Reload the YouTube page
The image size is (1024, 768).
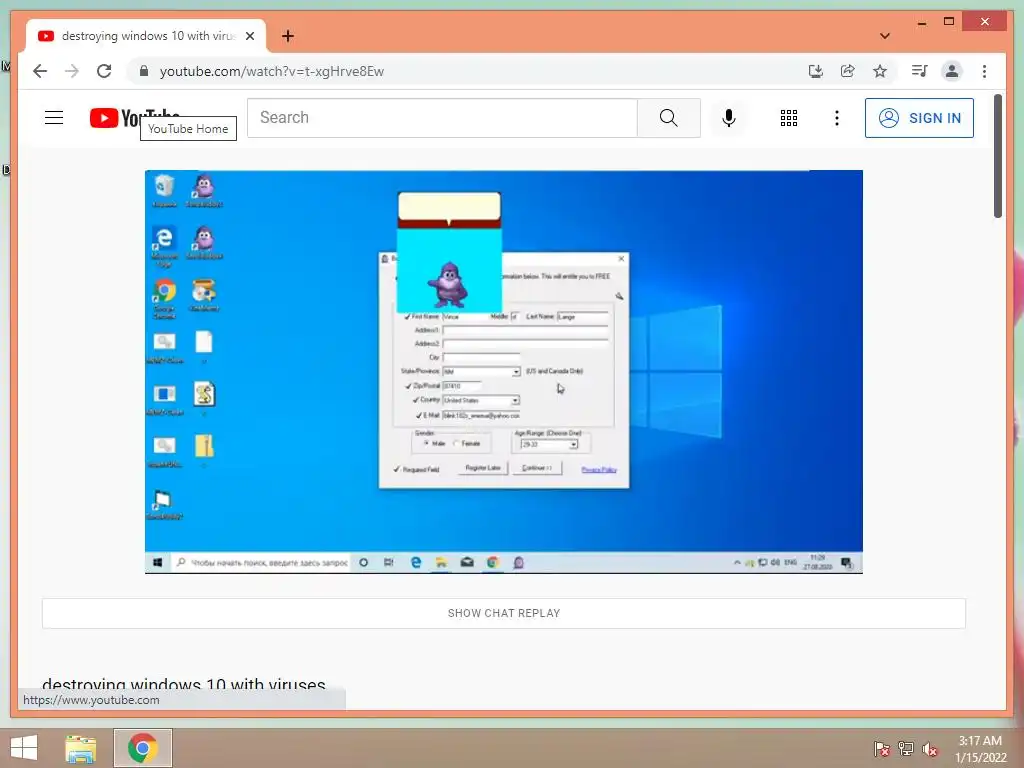[x=104, y=71]
